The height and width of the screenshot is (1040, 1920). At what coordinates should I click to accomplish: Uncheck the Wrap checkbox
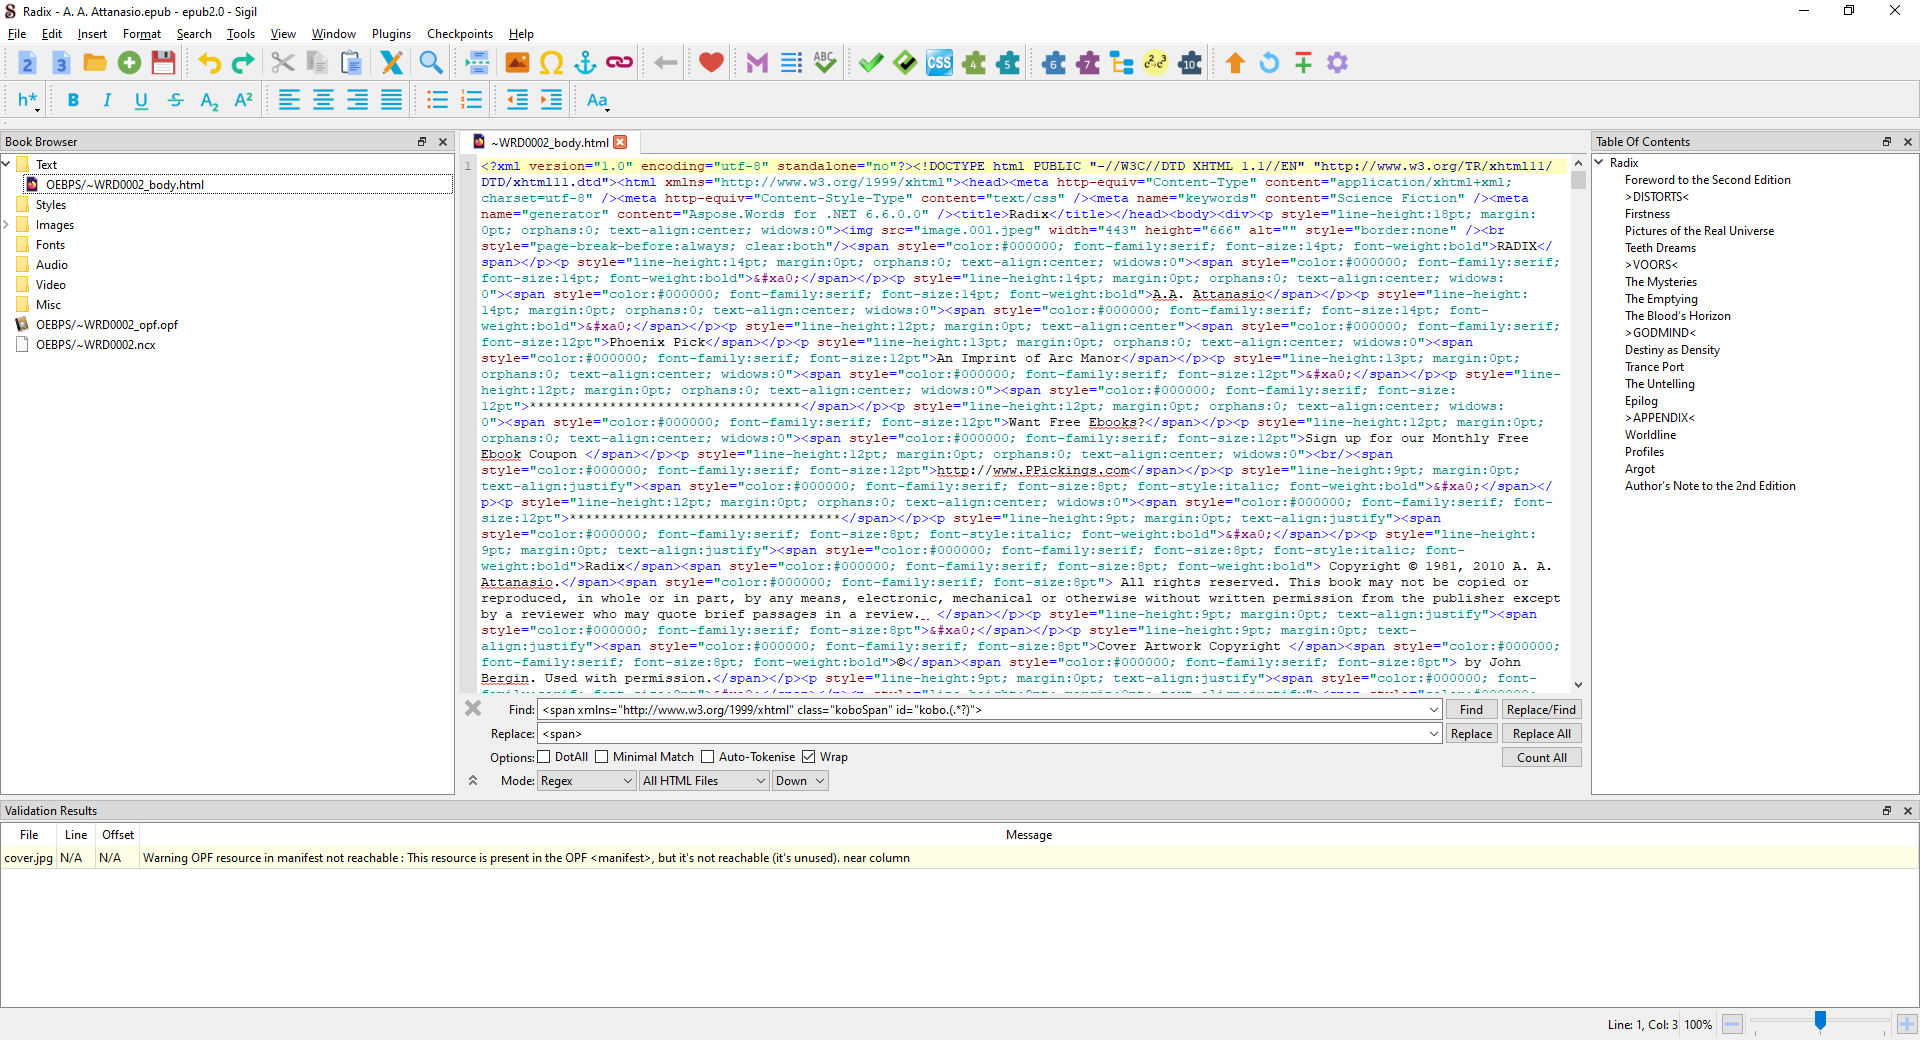[x=809, y=757]
